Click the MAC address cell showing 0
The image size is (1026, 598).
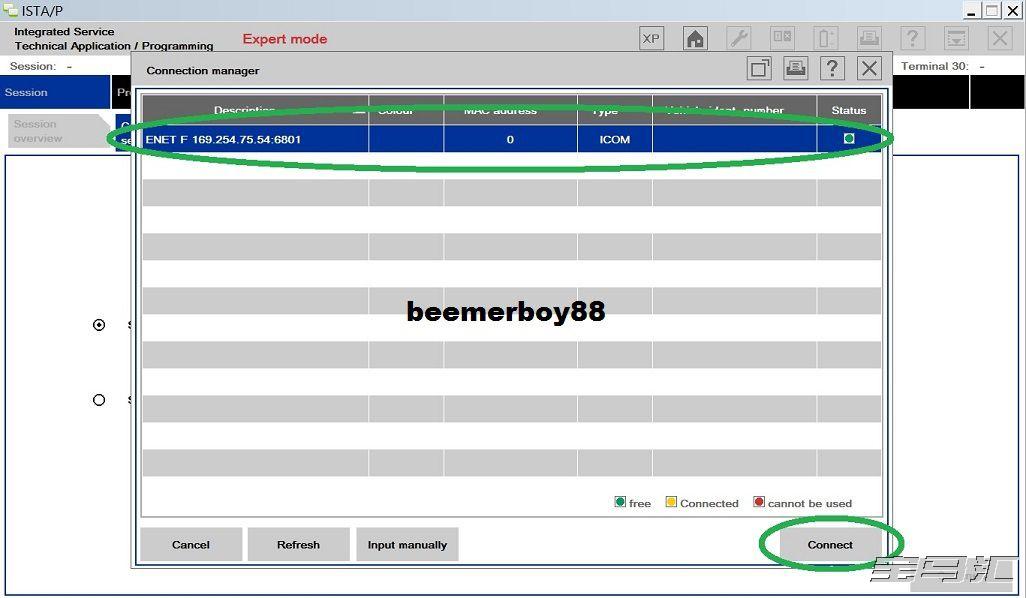(x=510, y=139)
